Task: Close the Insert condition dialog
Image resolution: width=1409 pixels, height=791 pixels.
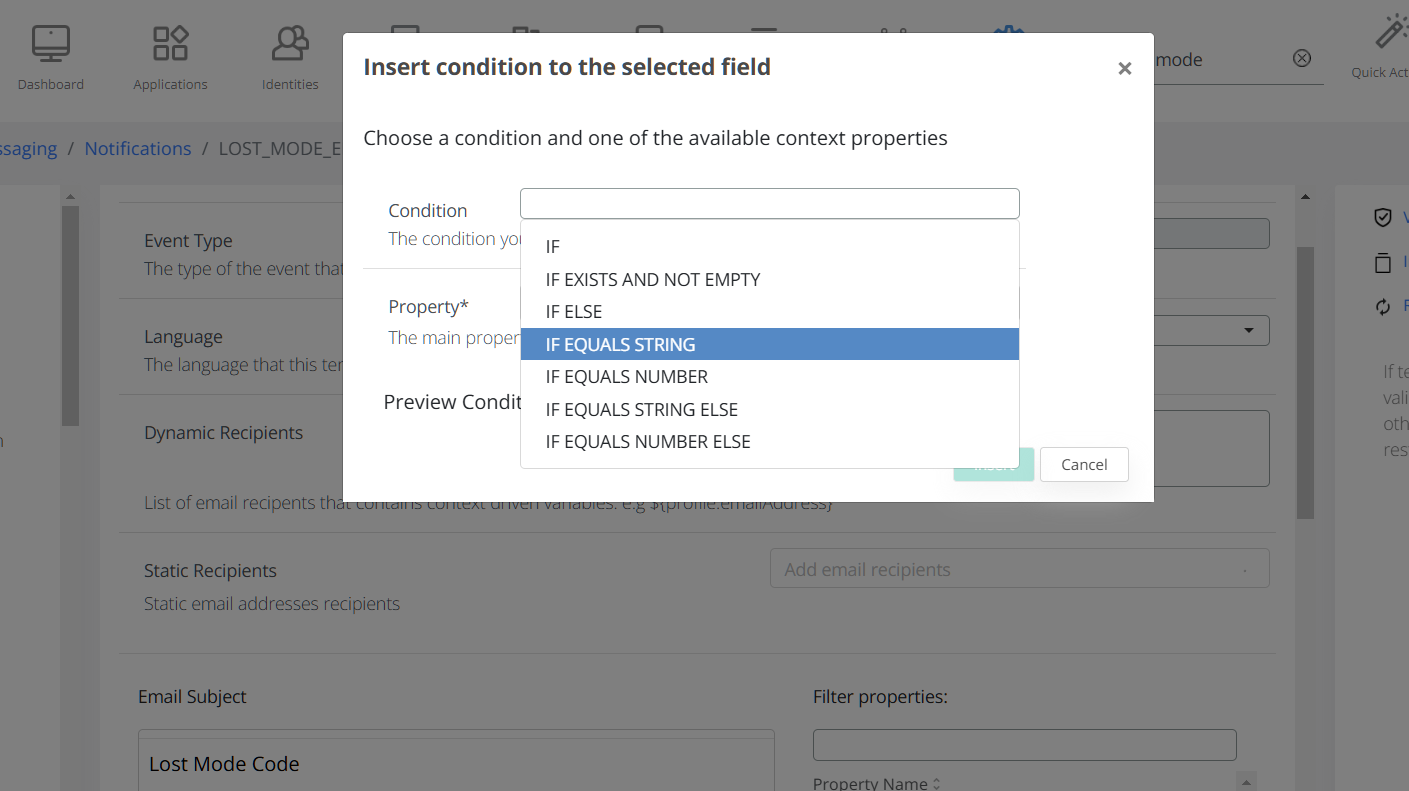Action: pos(1125,68)
